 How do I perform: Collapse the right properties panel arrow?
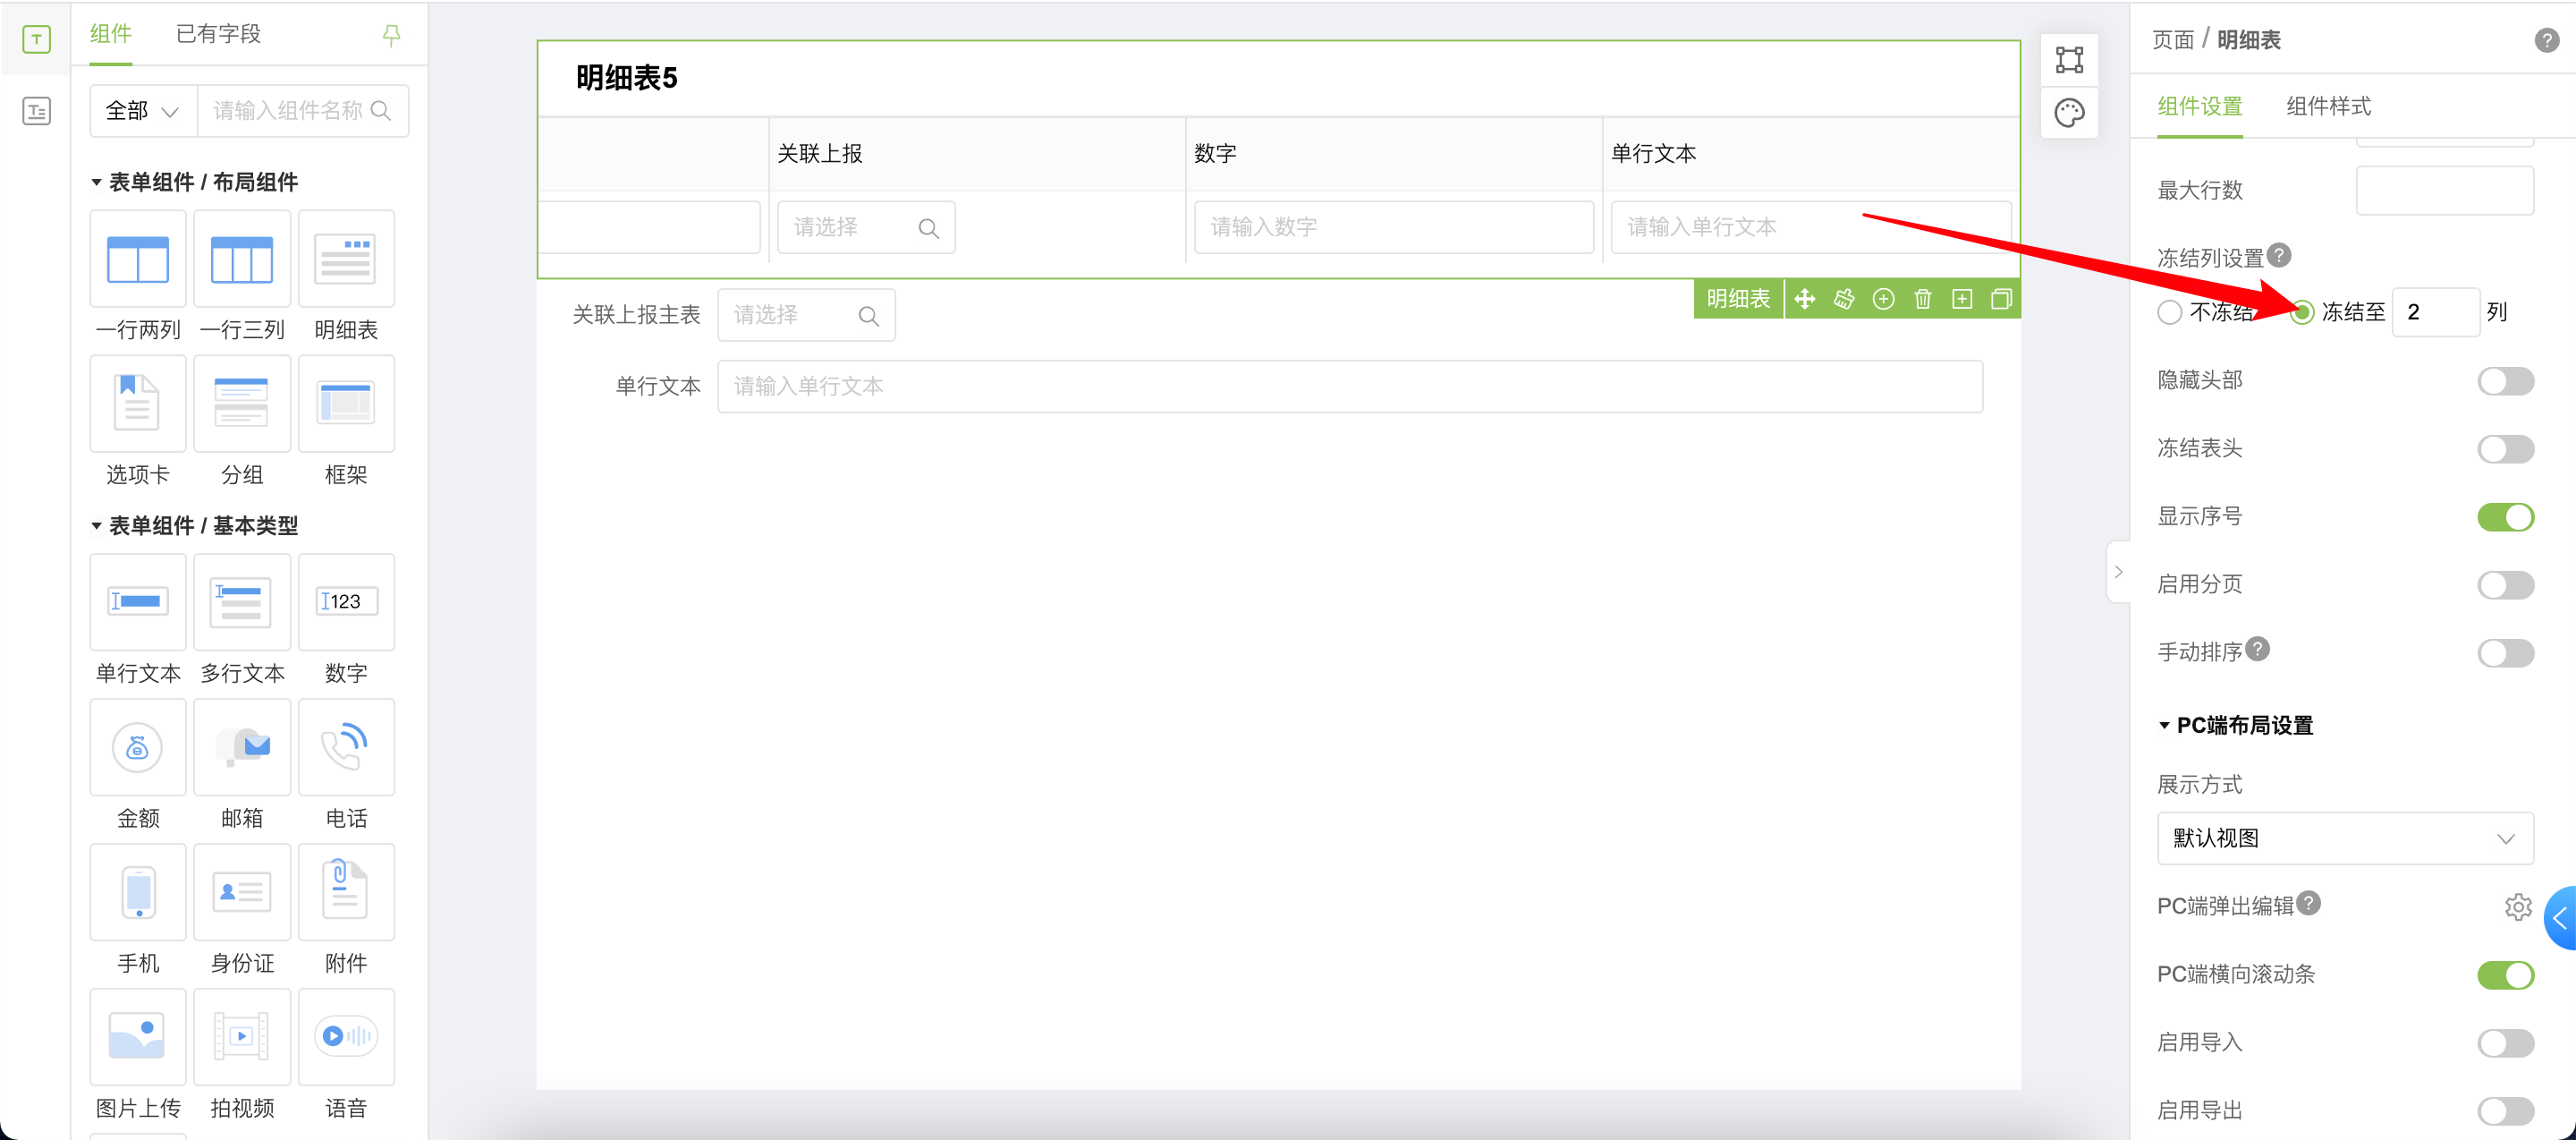click(x=2117, y=572)
